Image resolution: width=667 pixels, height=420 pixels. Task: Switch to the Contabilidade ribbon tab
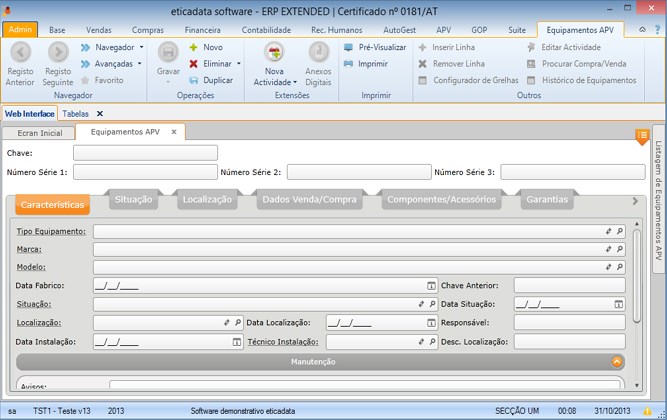pos(267,31)
